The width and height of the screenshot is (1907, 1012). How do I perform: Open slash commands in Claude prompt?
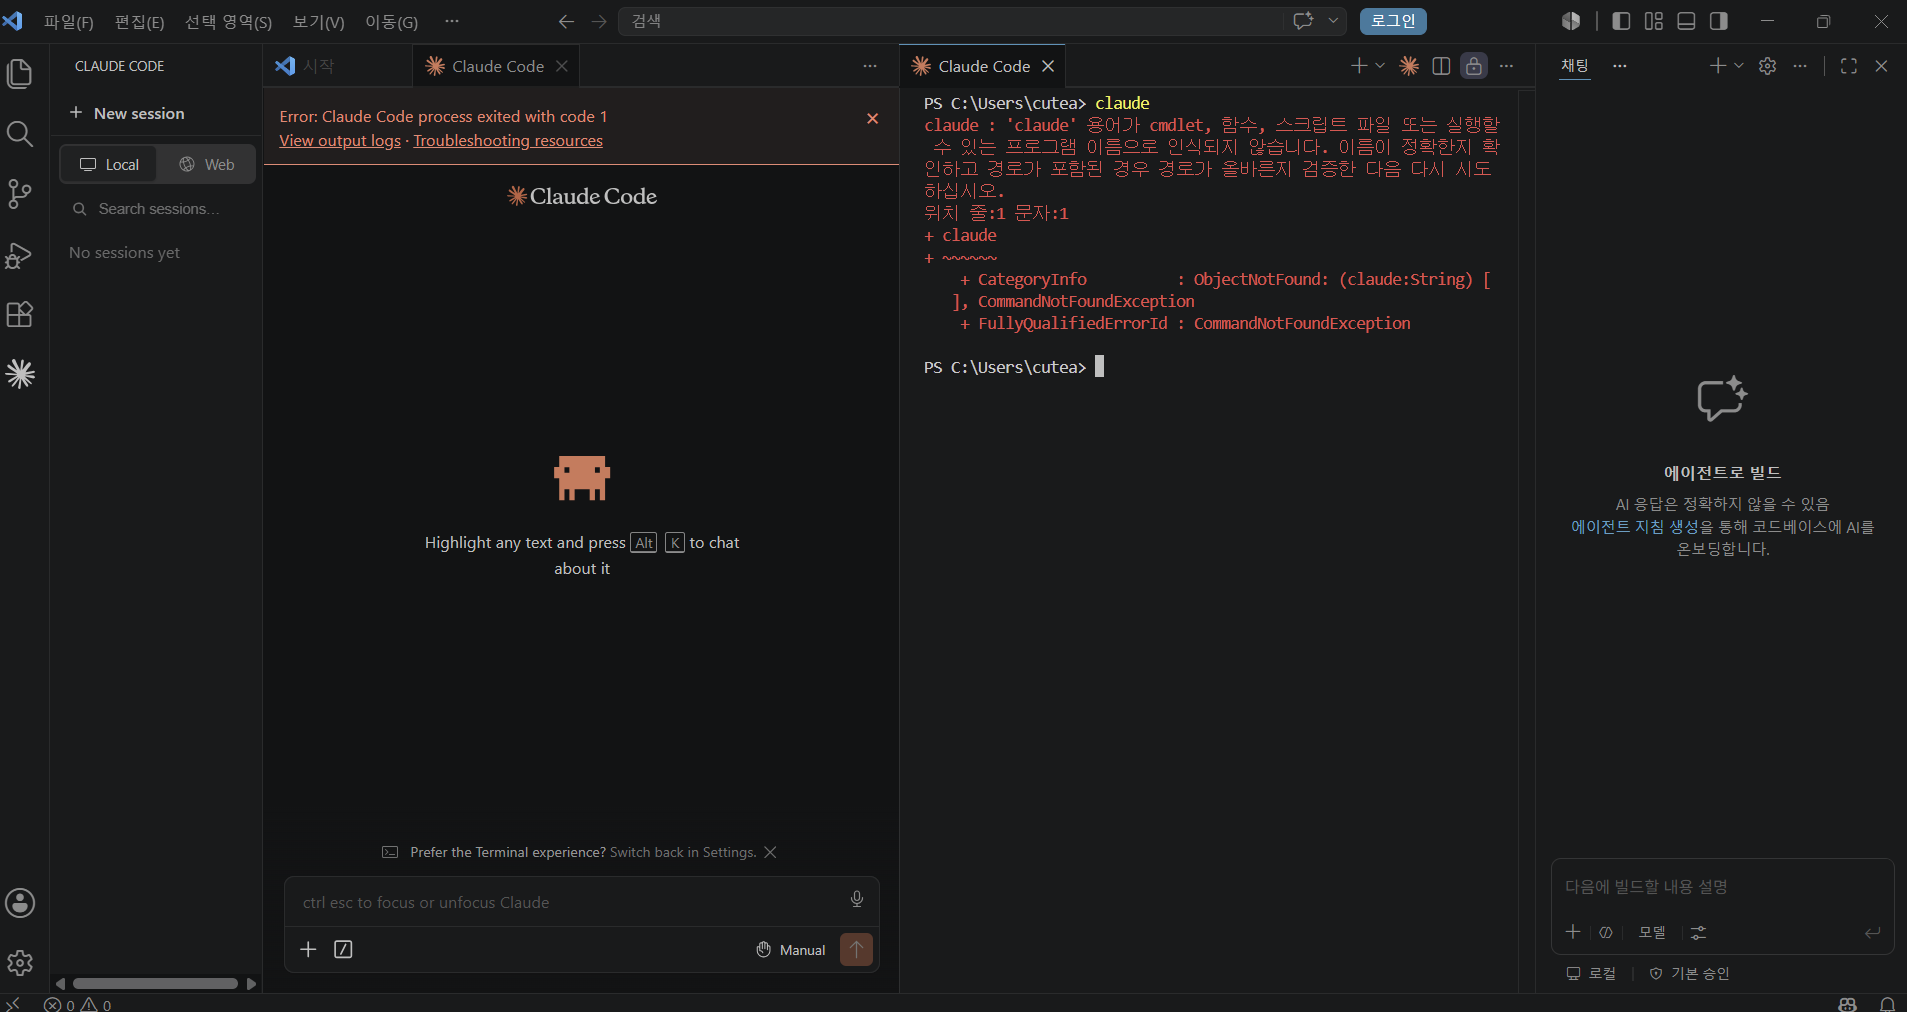click(343, 949)
